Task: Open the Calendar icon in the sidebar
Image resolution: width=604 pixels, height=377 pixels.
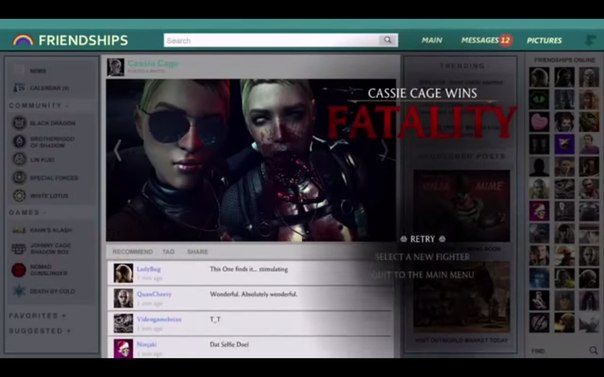Action: [x=19, y=88]
